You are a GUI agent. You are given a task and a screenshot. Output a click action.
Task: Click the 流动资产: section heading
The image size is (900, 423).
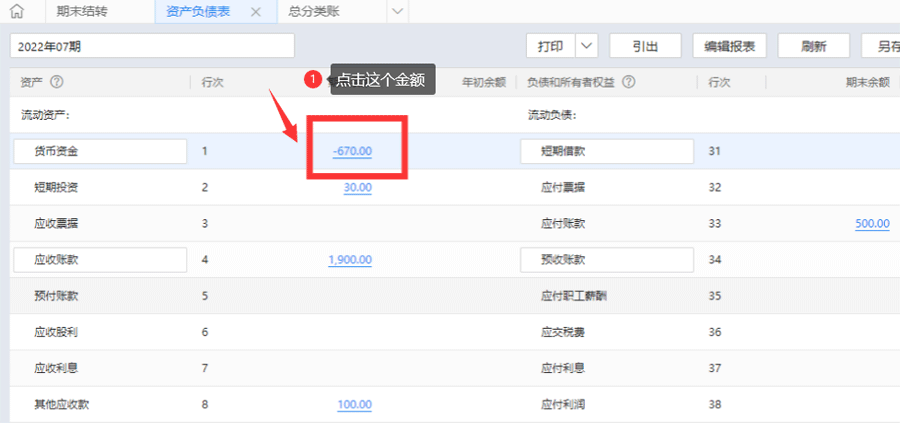[x=45, y=115]
